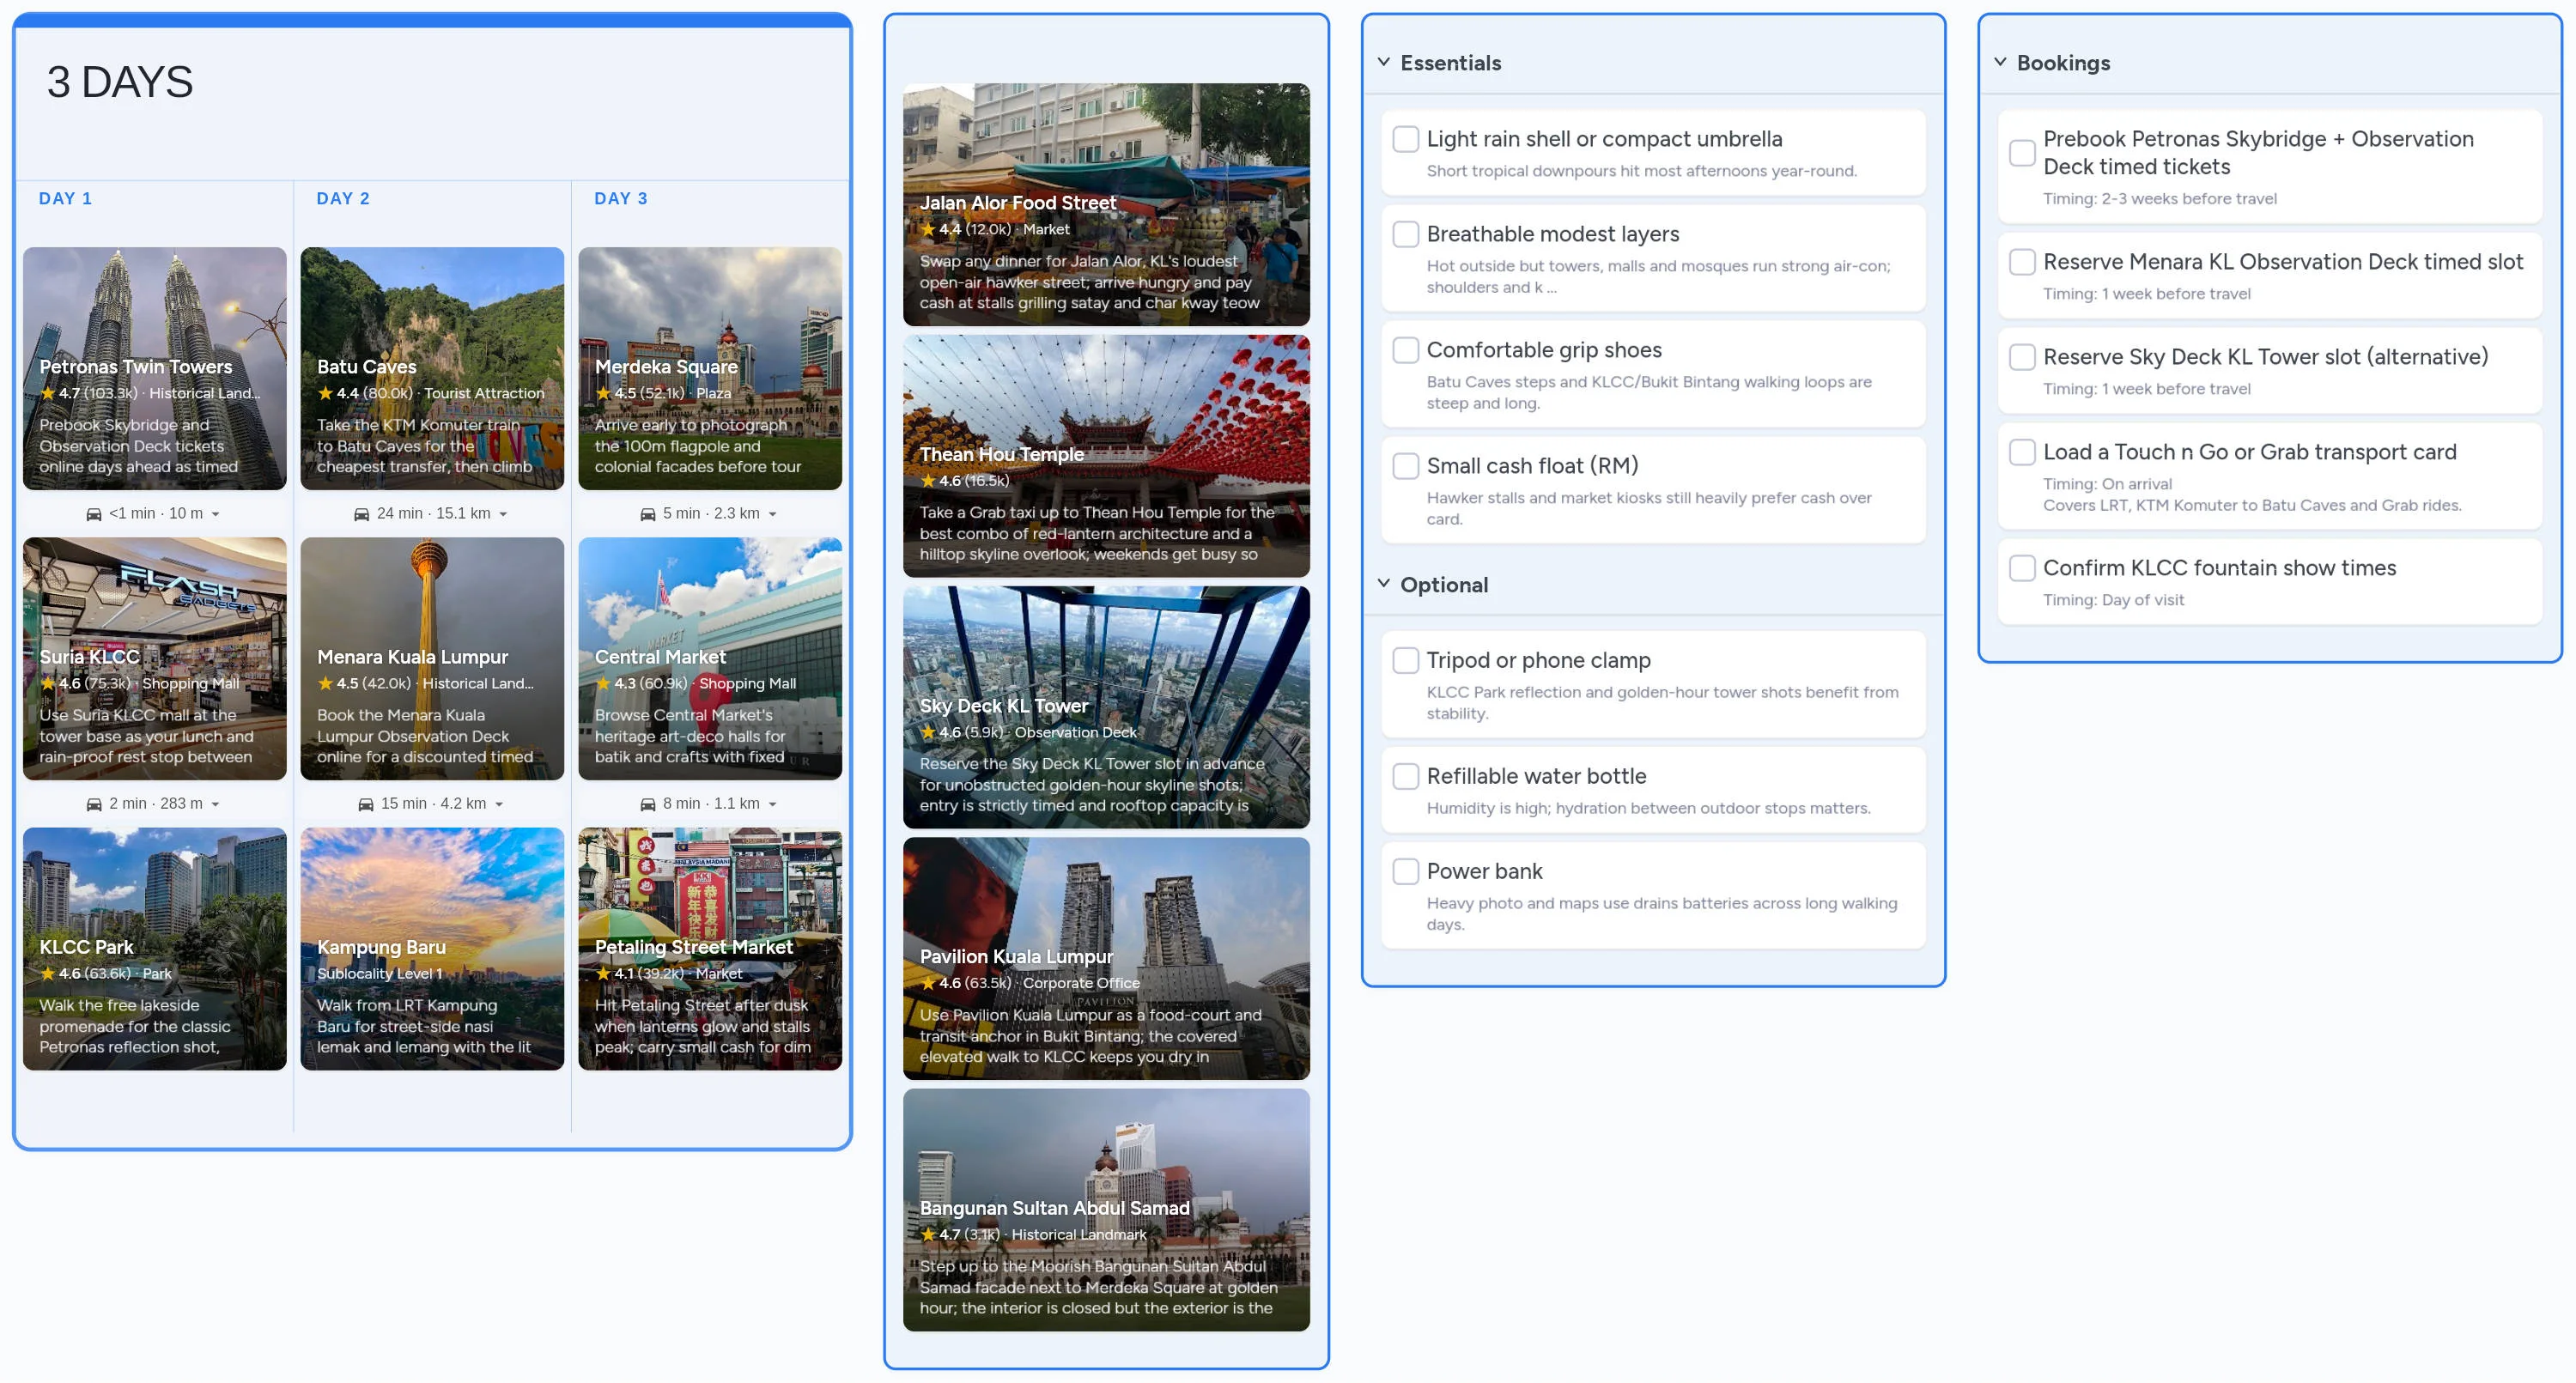The height and width of the screenshot is (1383, 2576).
Task: Open the Suria KLCC card
Action: click(155, 659)
